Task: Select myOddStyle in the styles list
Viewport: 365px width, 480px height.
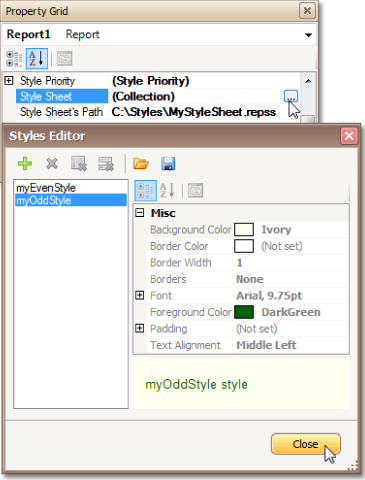Action: pyautogui.click(x=71, y=200)
